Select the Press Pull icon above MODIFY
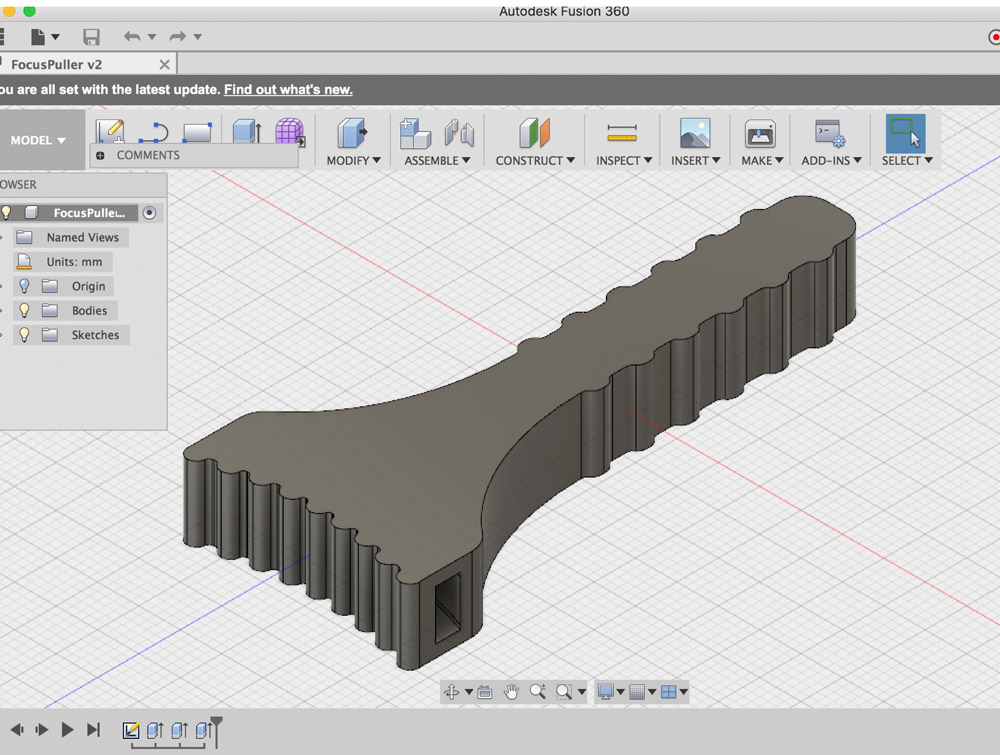This screenshot has width=1000, height=755. point(352,133)
